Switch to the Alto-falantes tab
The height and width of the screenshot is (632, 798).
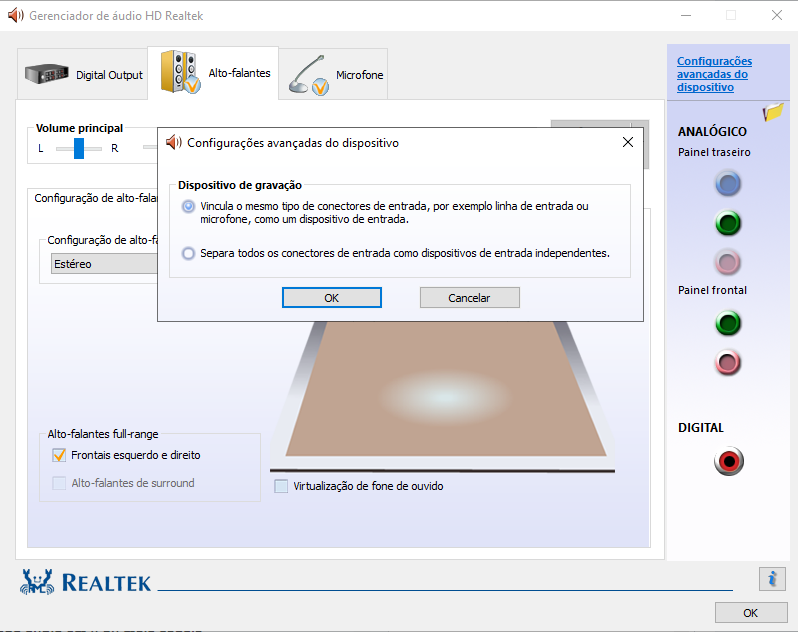(x=213, y=73)
